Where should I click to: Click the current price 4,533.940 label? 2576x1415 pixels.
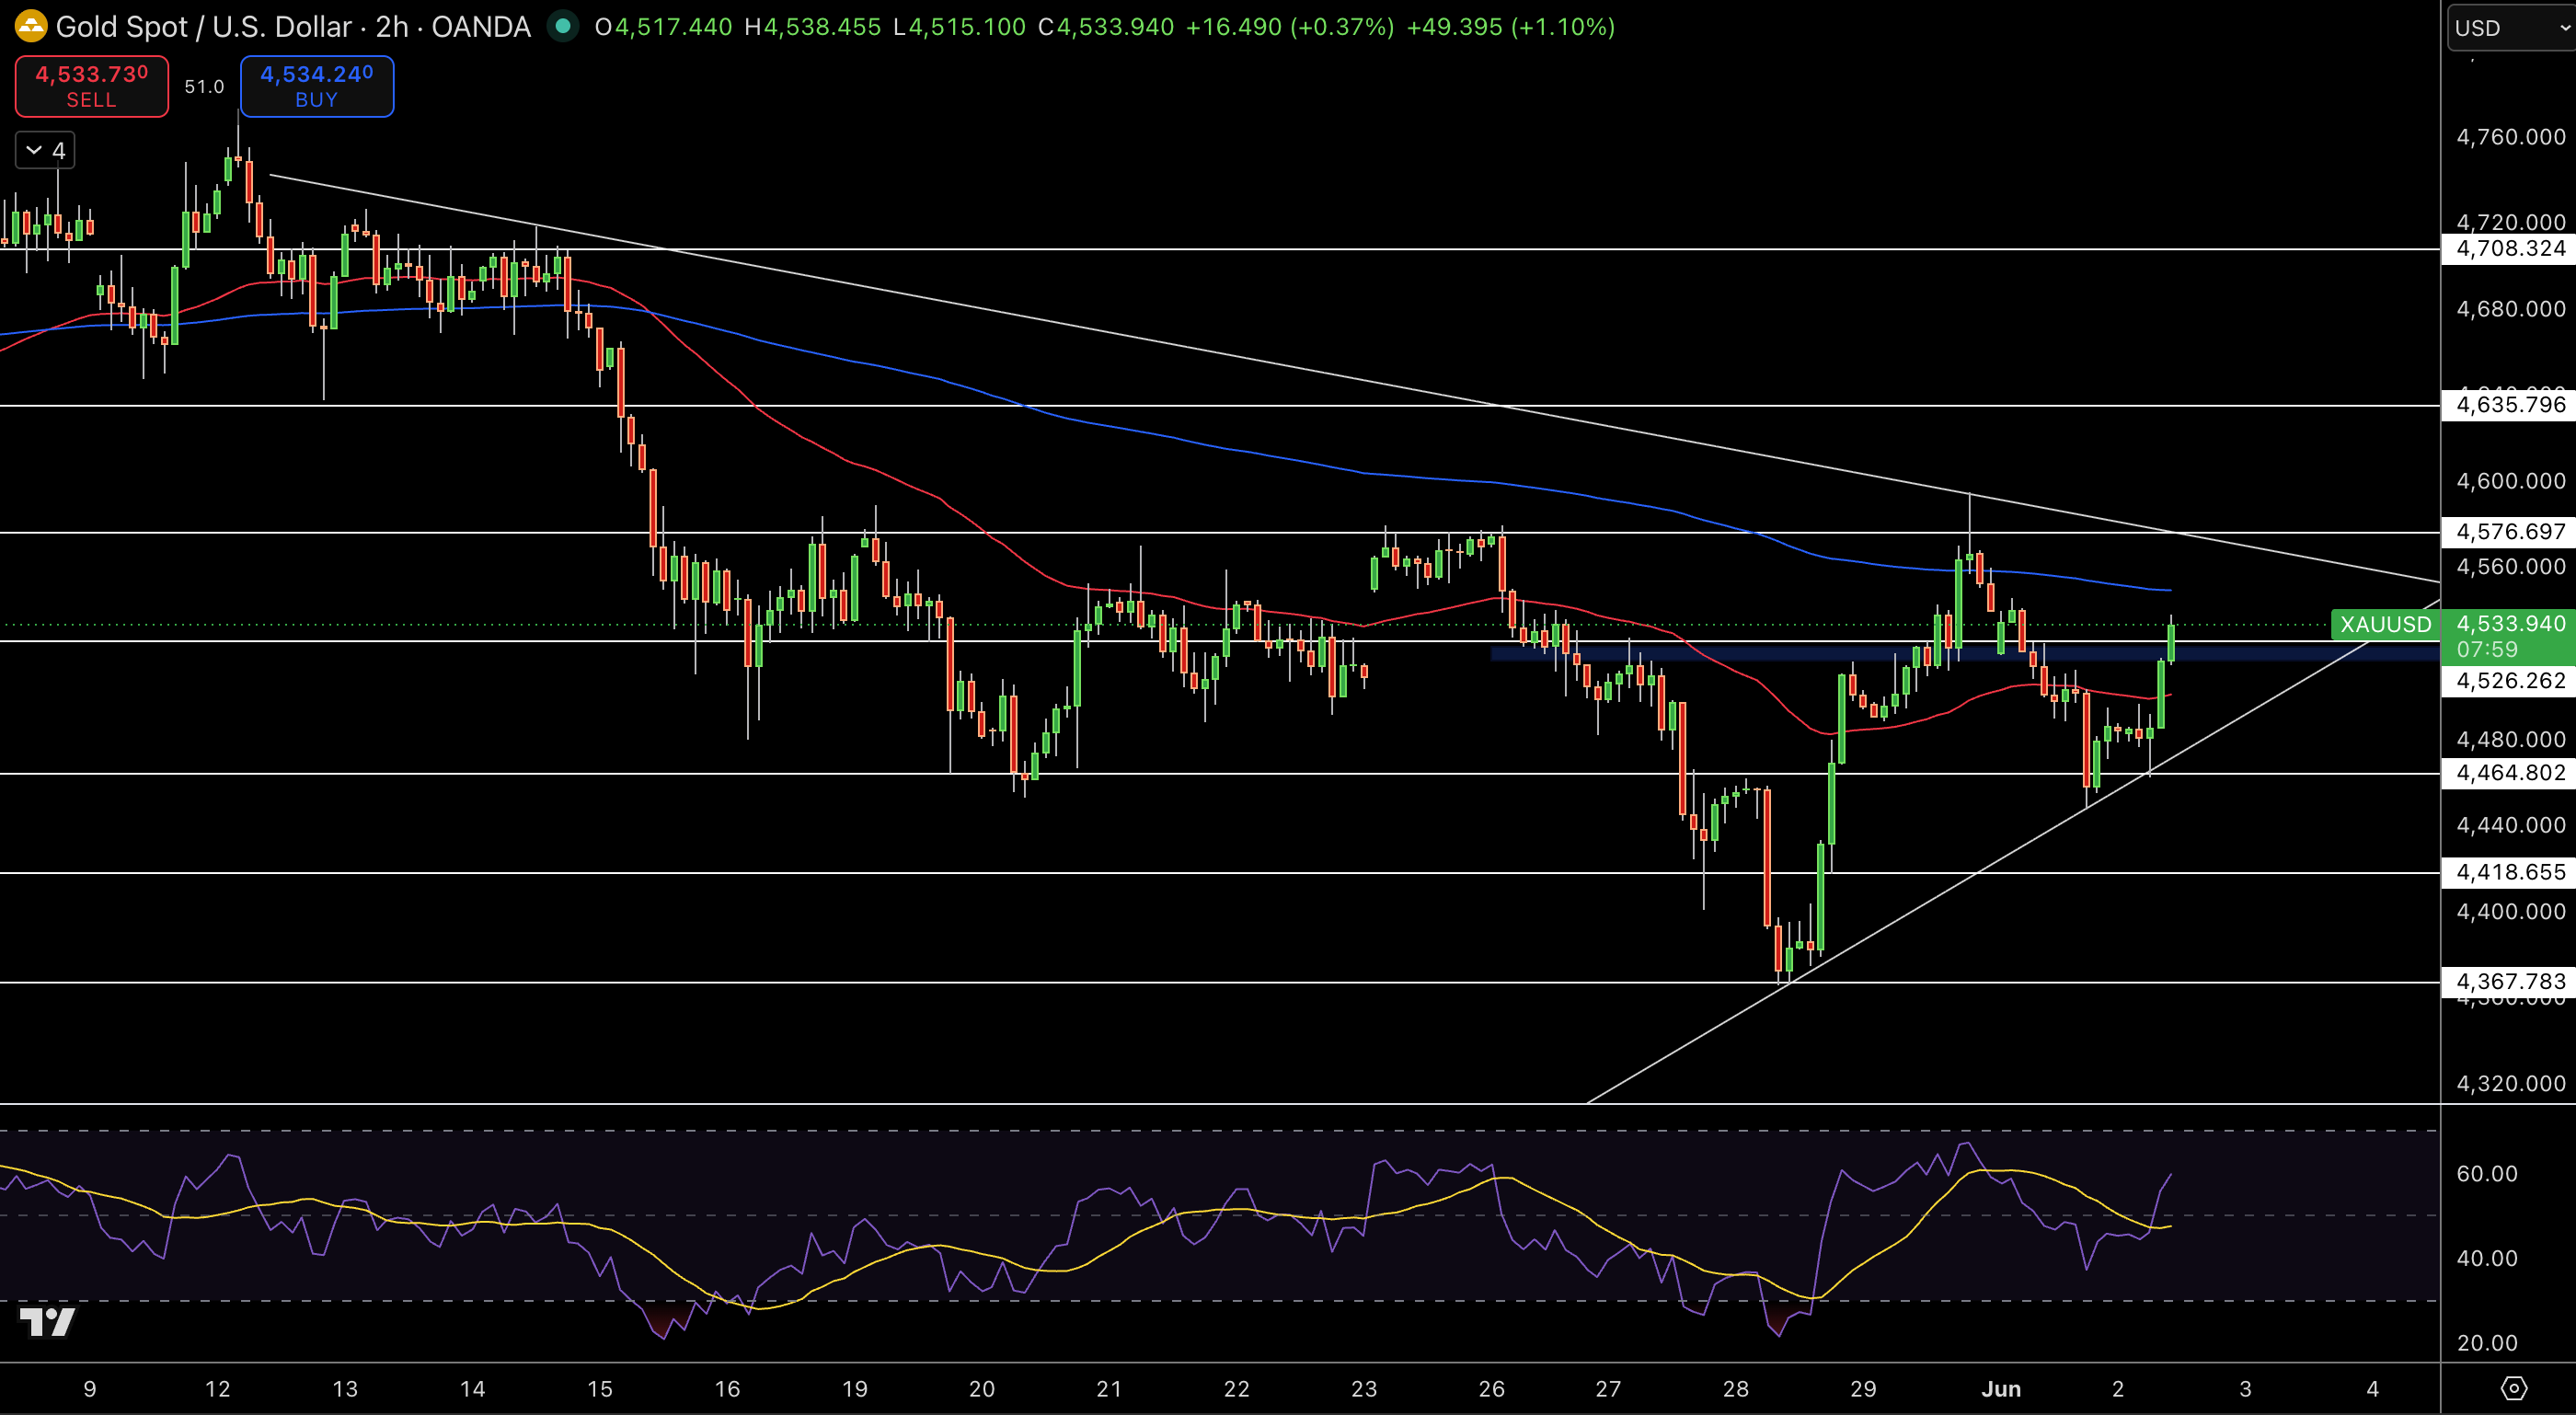2510,624
